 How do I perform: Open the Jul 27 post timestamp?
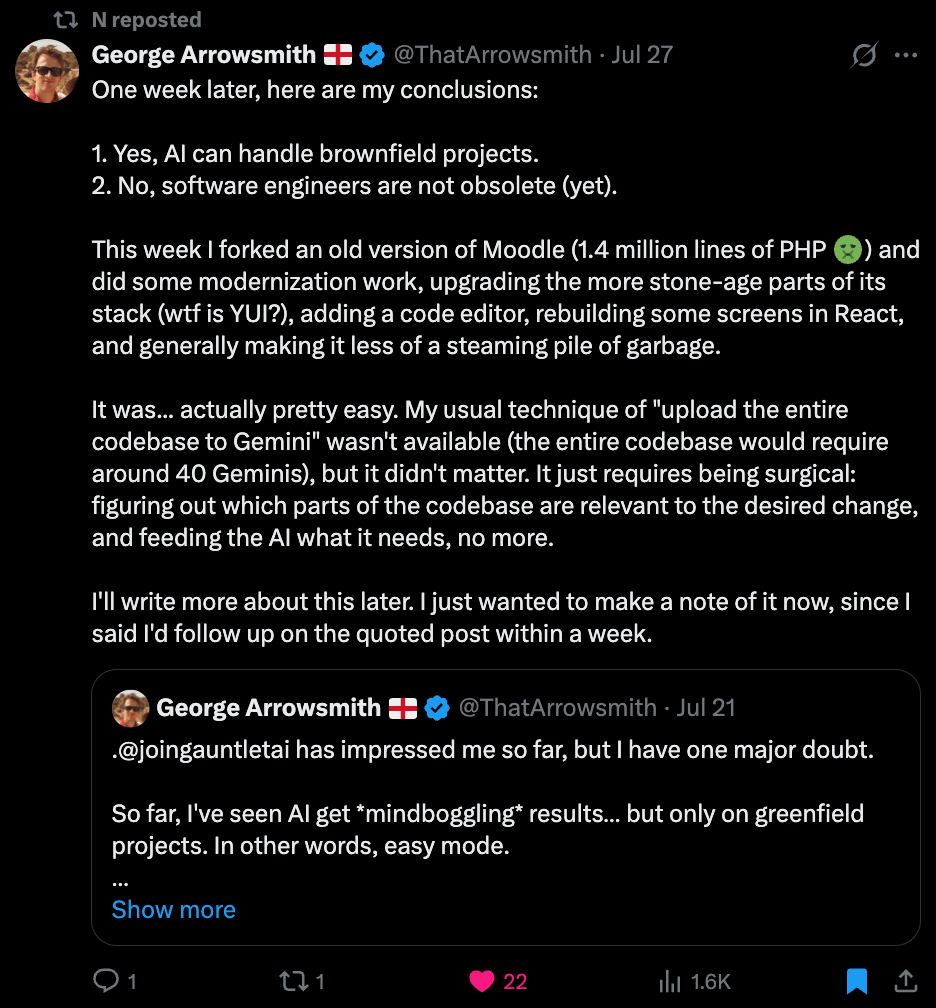tap(642, 54)
